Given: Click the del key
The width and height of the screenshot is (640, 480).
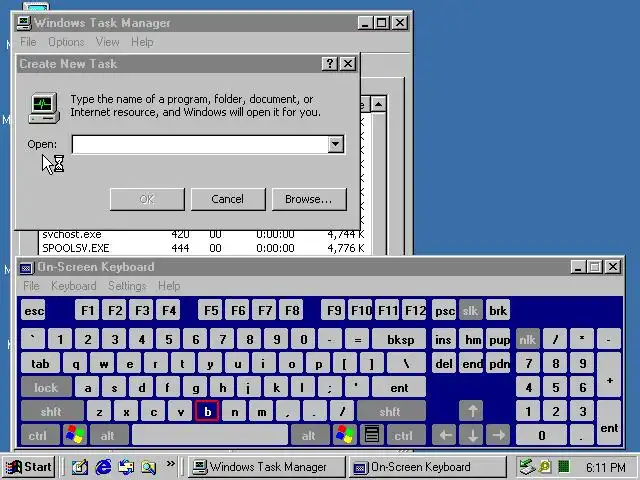Looking at the screenshot, I should (x=444, y=363).
